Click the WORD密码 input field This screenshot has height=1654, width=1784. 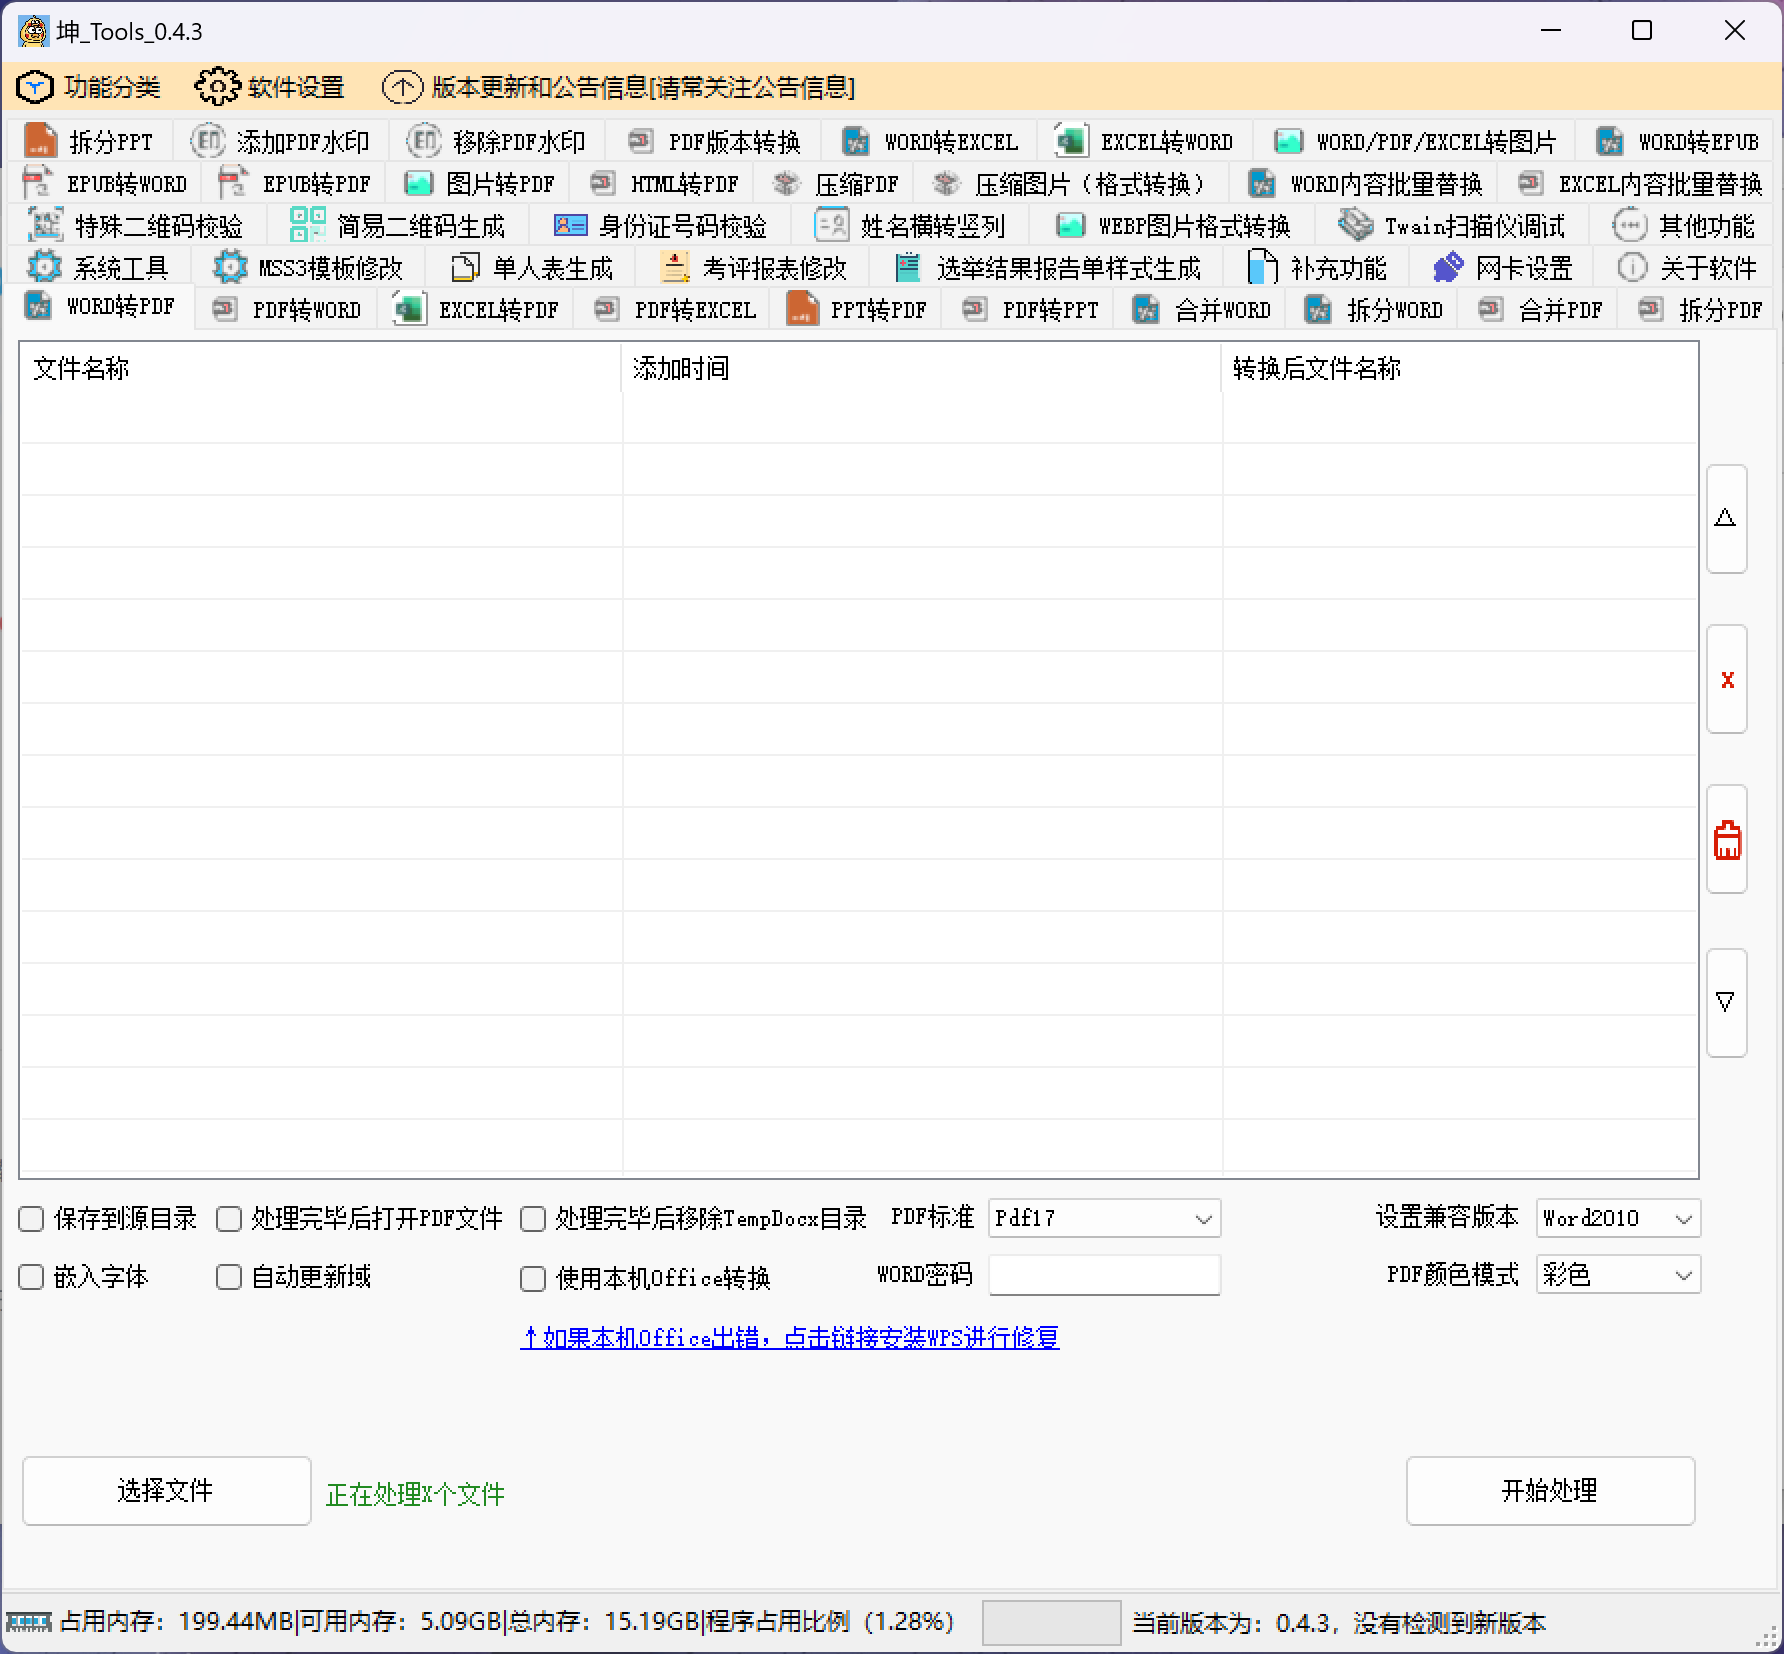point(1104,1275)
